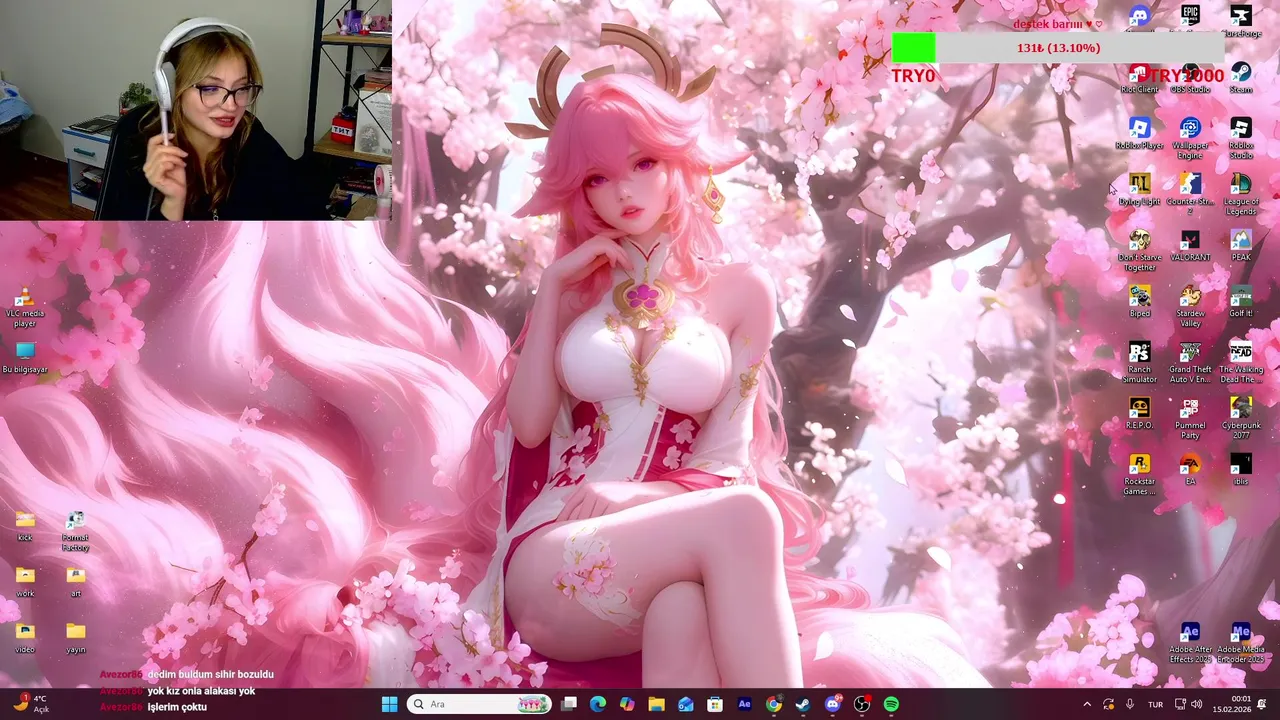Select the Cyberpunk 2077 icon

(1241, 418)
